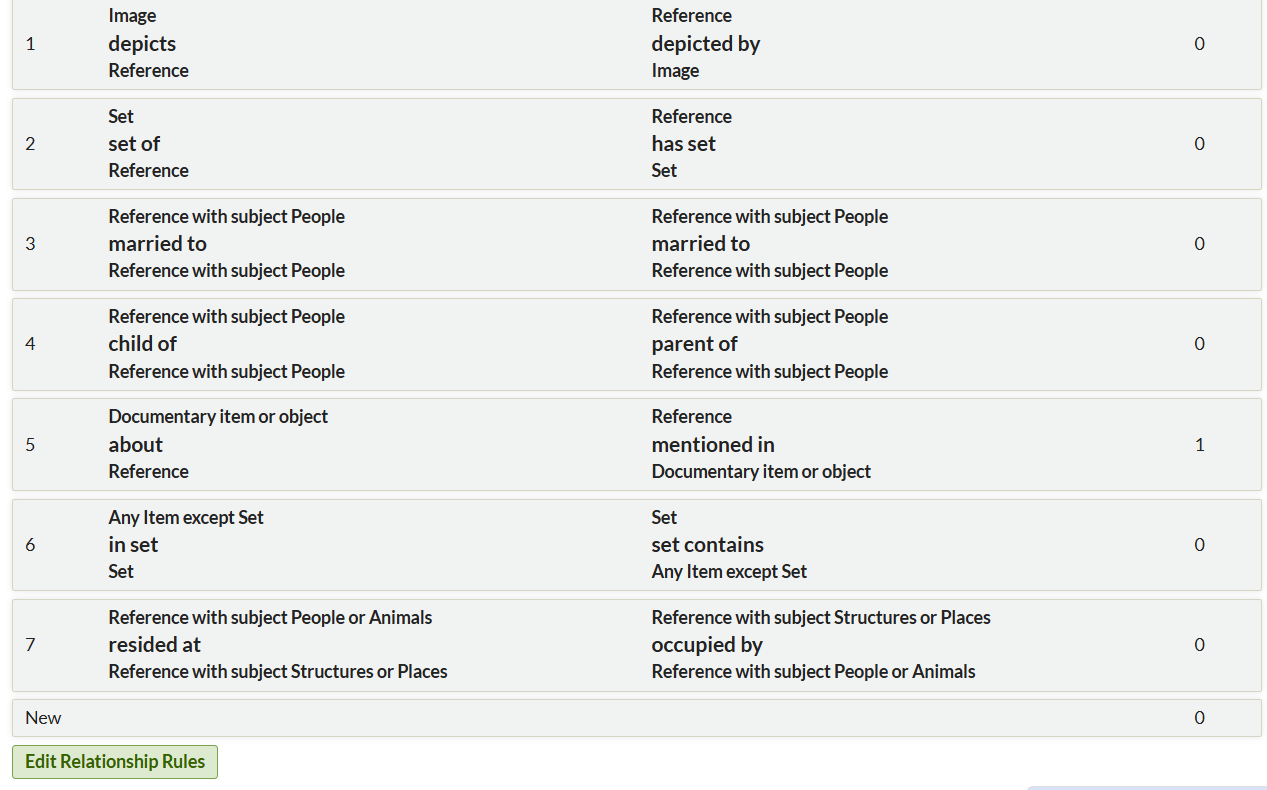Click the "has set" inverse label
Viewport: 1267px width, 790px height.
click(684, 144)
